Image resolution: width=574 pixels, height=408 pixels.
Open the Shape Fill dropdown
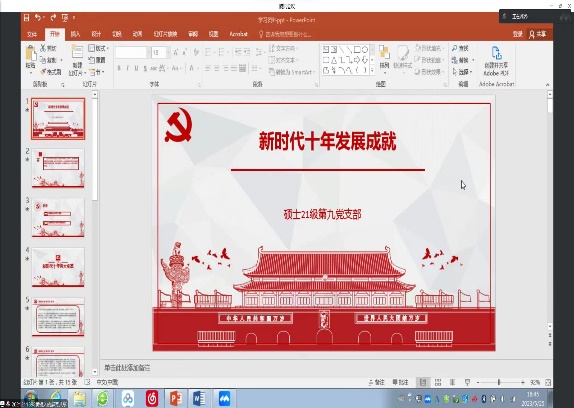pyautogui.click(x=429, y=48)
